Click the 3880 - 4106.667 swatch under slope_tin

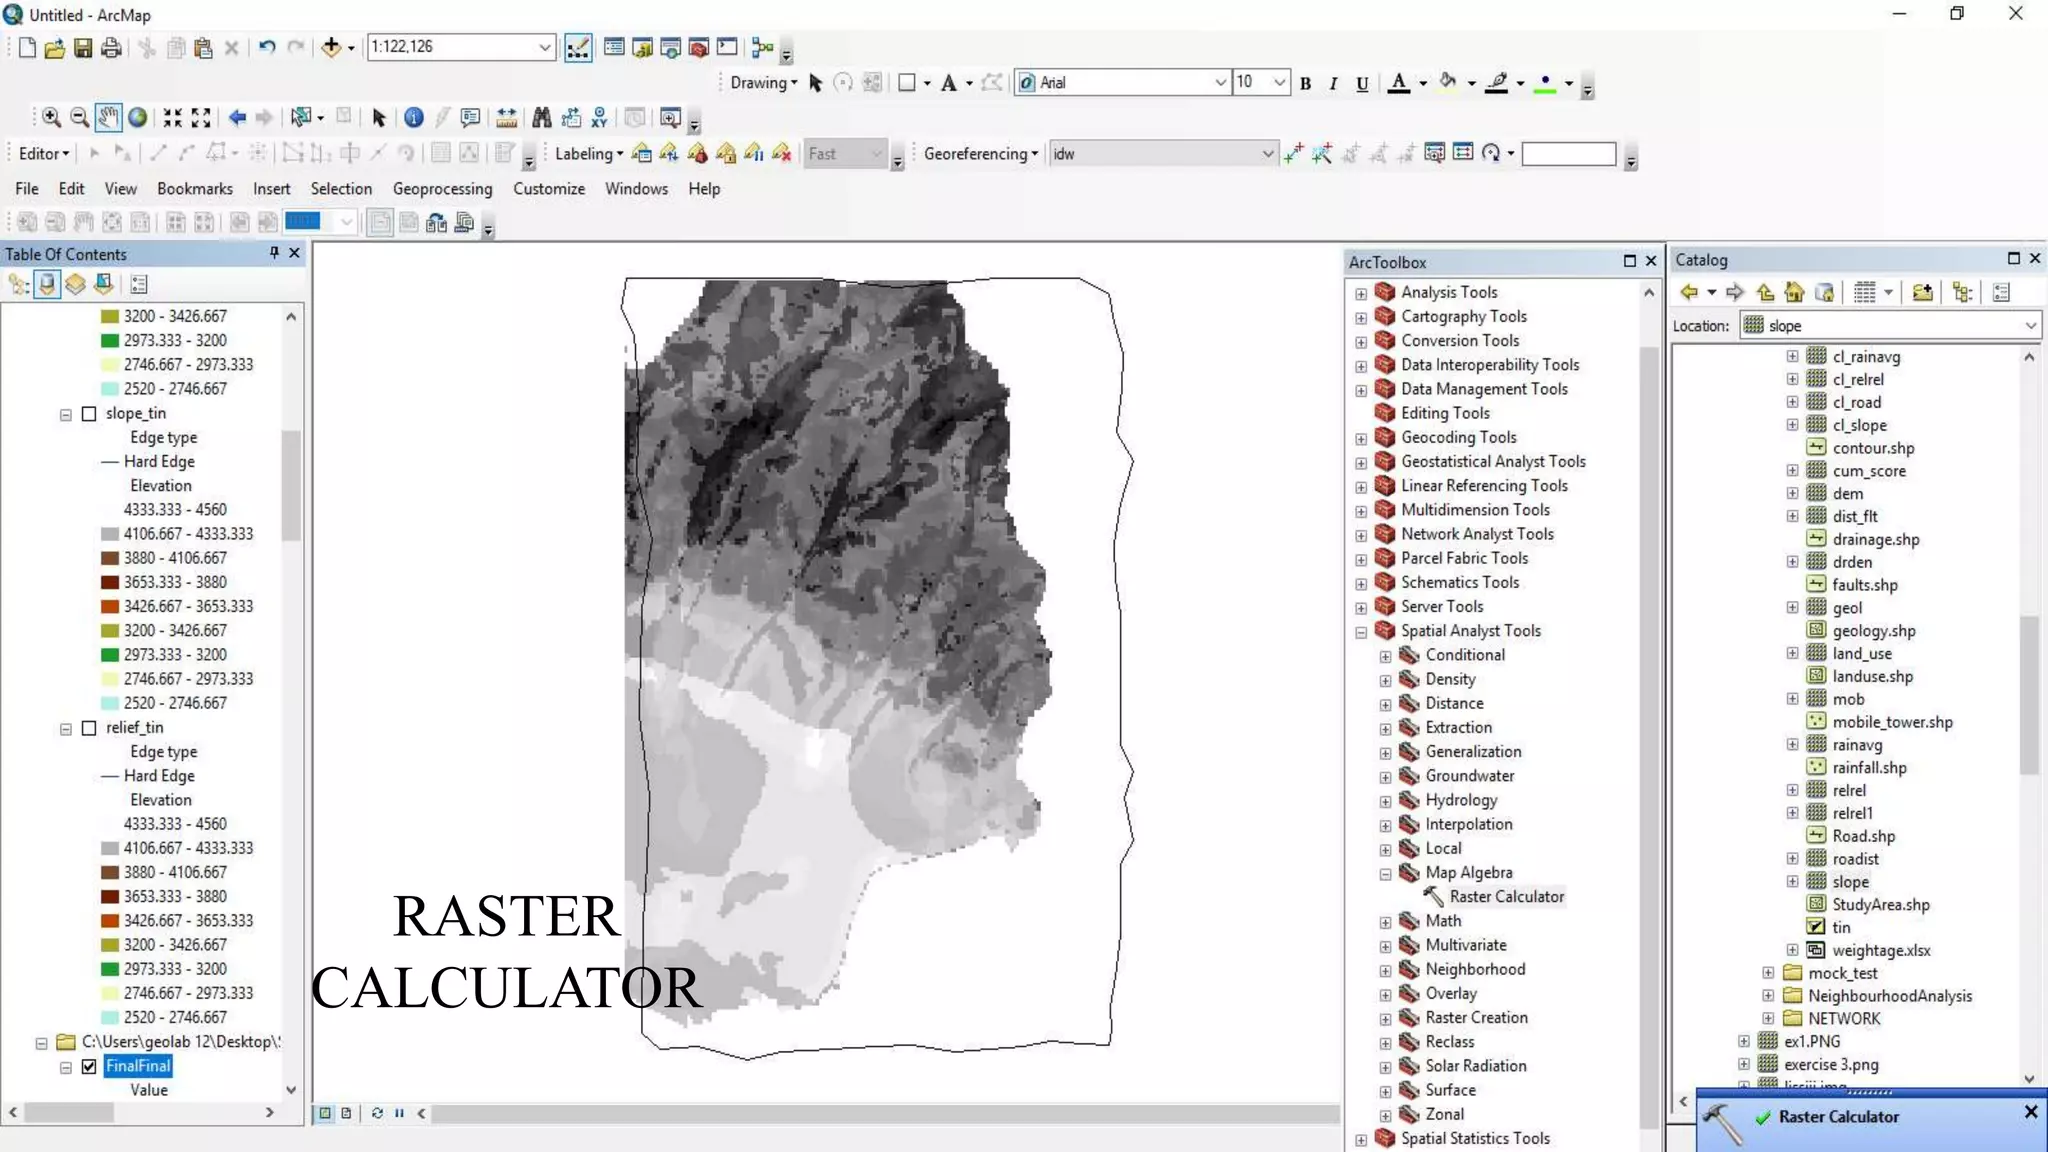click(x=110, y=559)
